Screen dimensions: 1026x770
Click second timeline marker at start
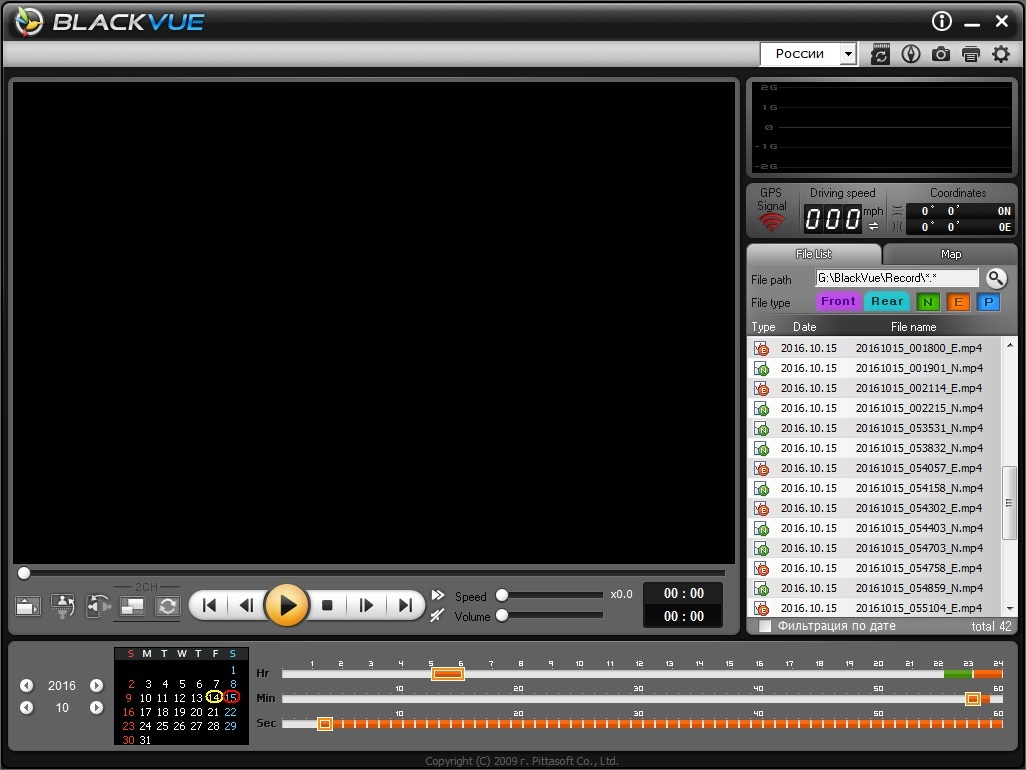(325, 724)
